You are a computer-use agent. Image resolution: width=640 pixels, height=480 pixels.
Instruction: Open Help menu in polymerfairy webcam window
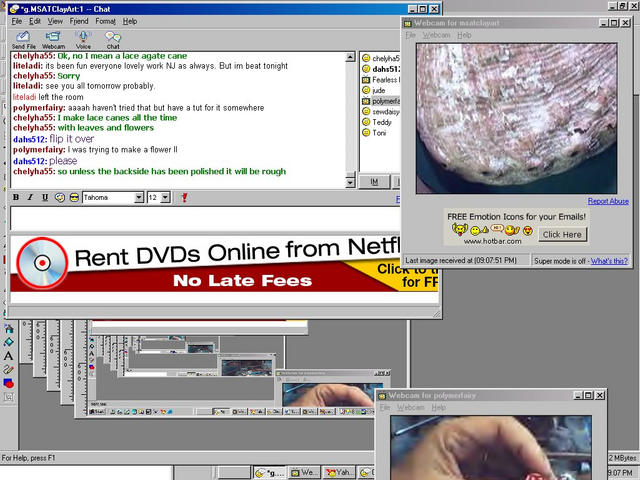[x=439, y=407]
